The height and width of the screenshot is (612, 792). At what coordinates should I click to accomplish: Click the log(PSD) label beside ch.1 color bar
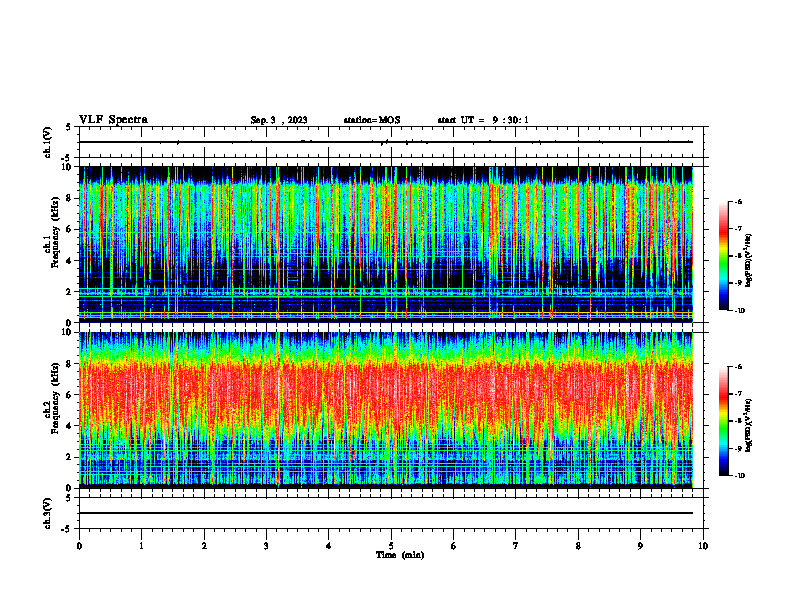pos(748,260)
